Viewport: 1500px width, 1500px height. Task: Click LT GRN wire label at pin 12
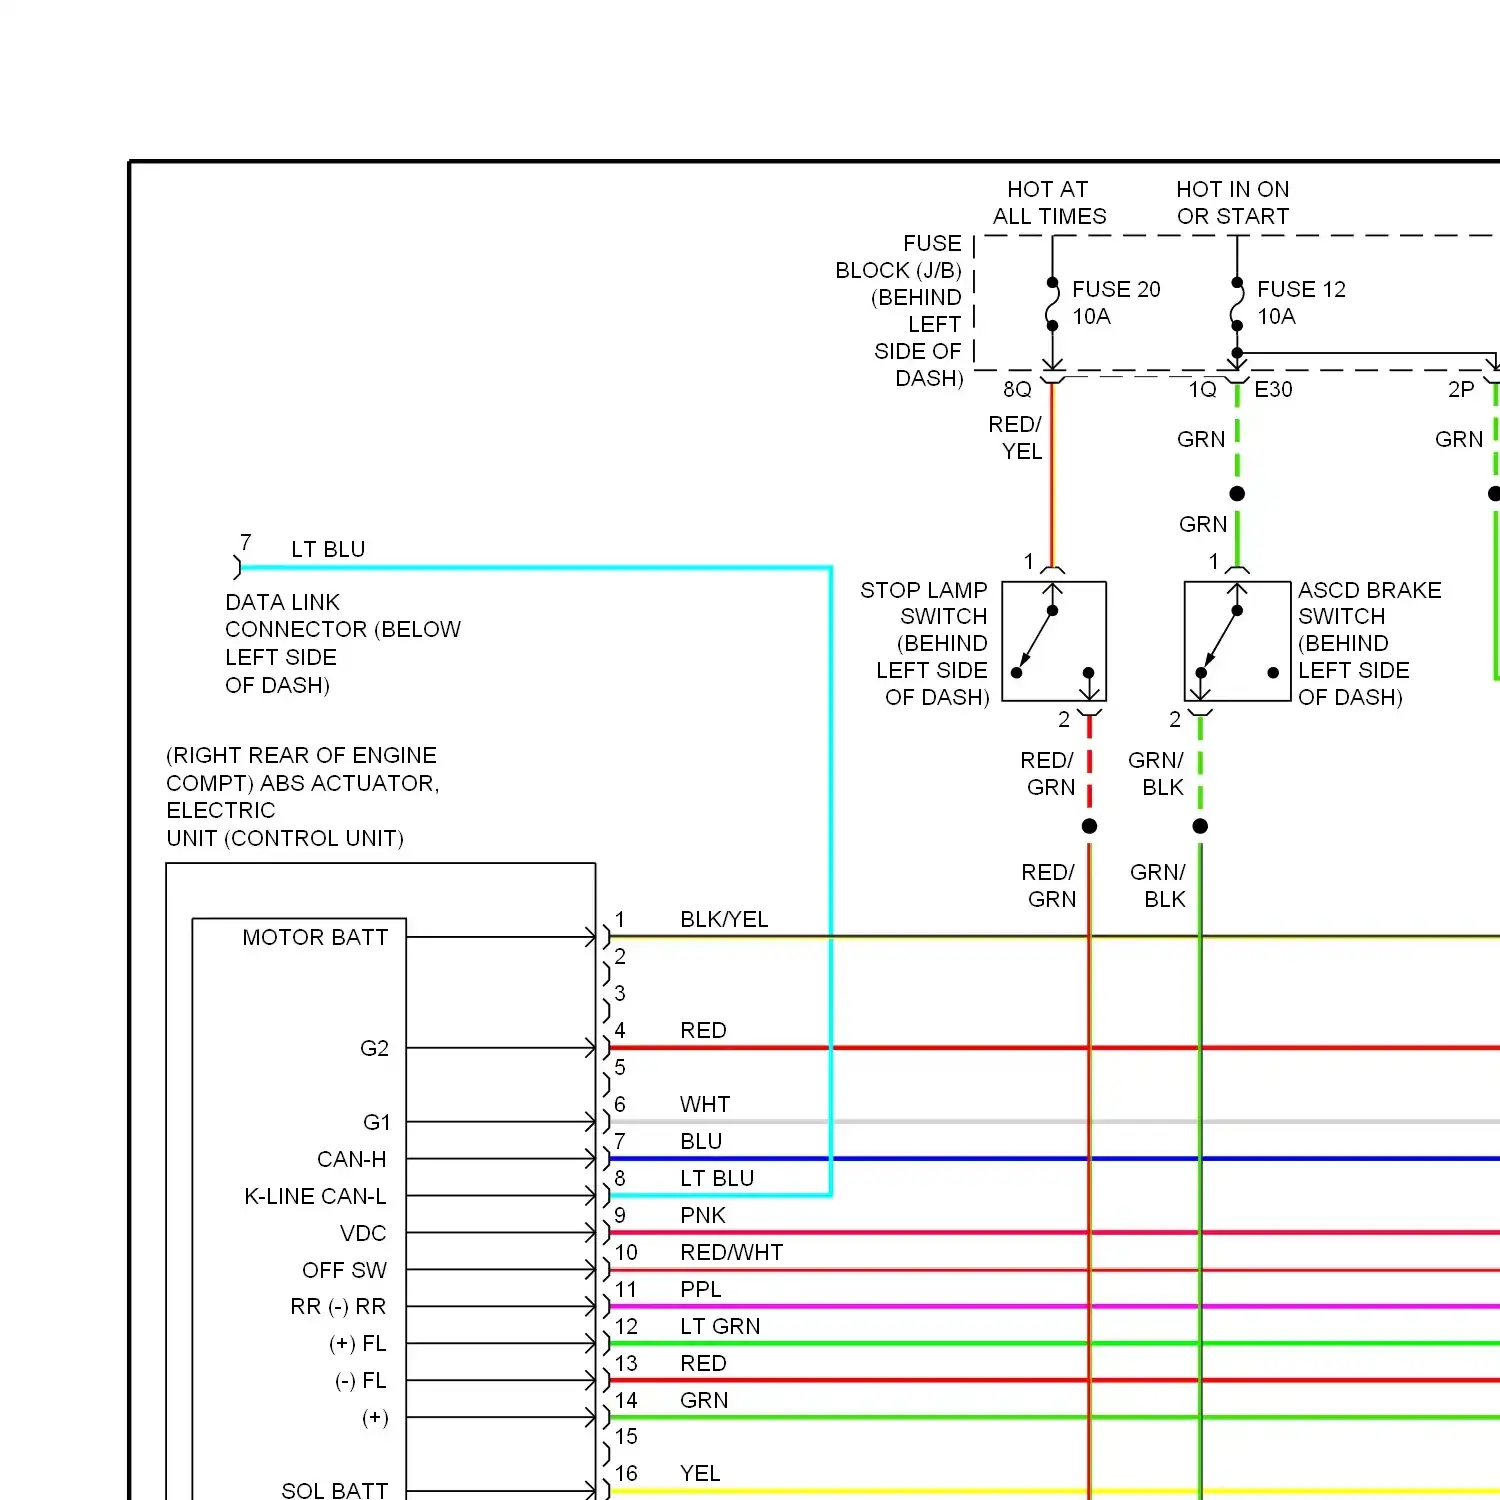(720, 1327)
